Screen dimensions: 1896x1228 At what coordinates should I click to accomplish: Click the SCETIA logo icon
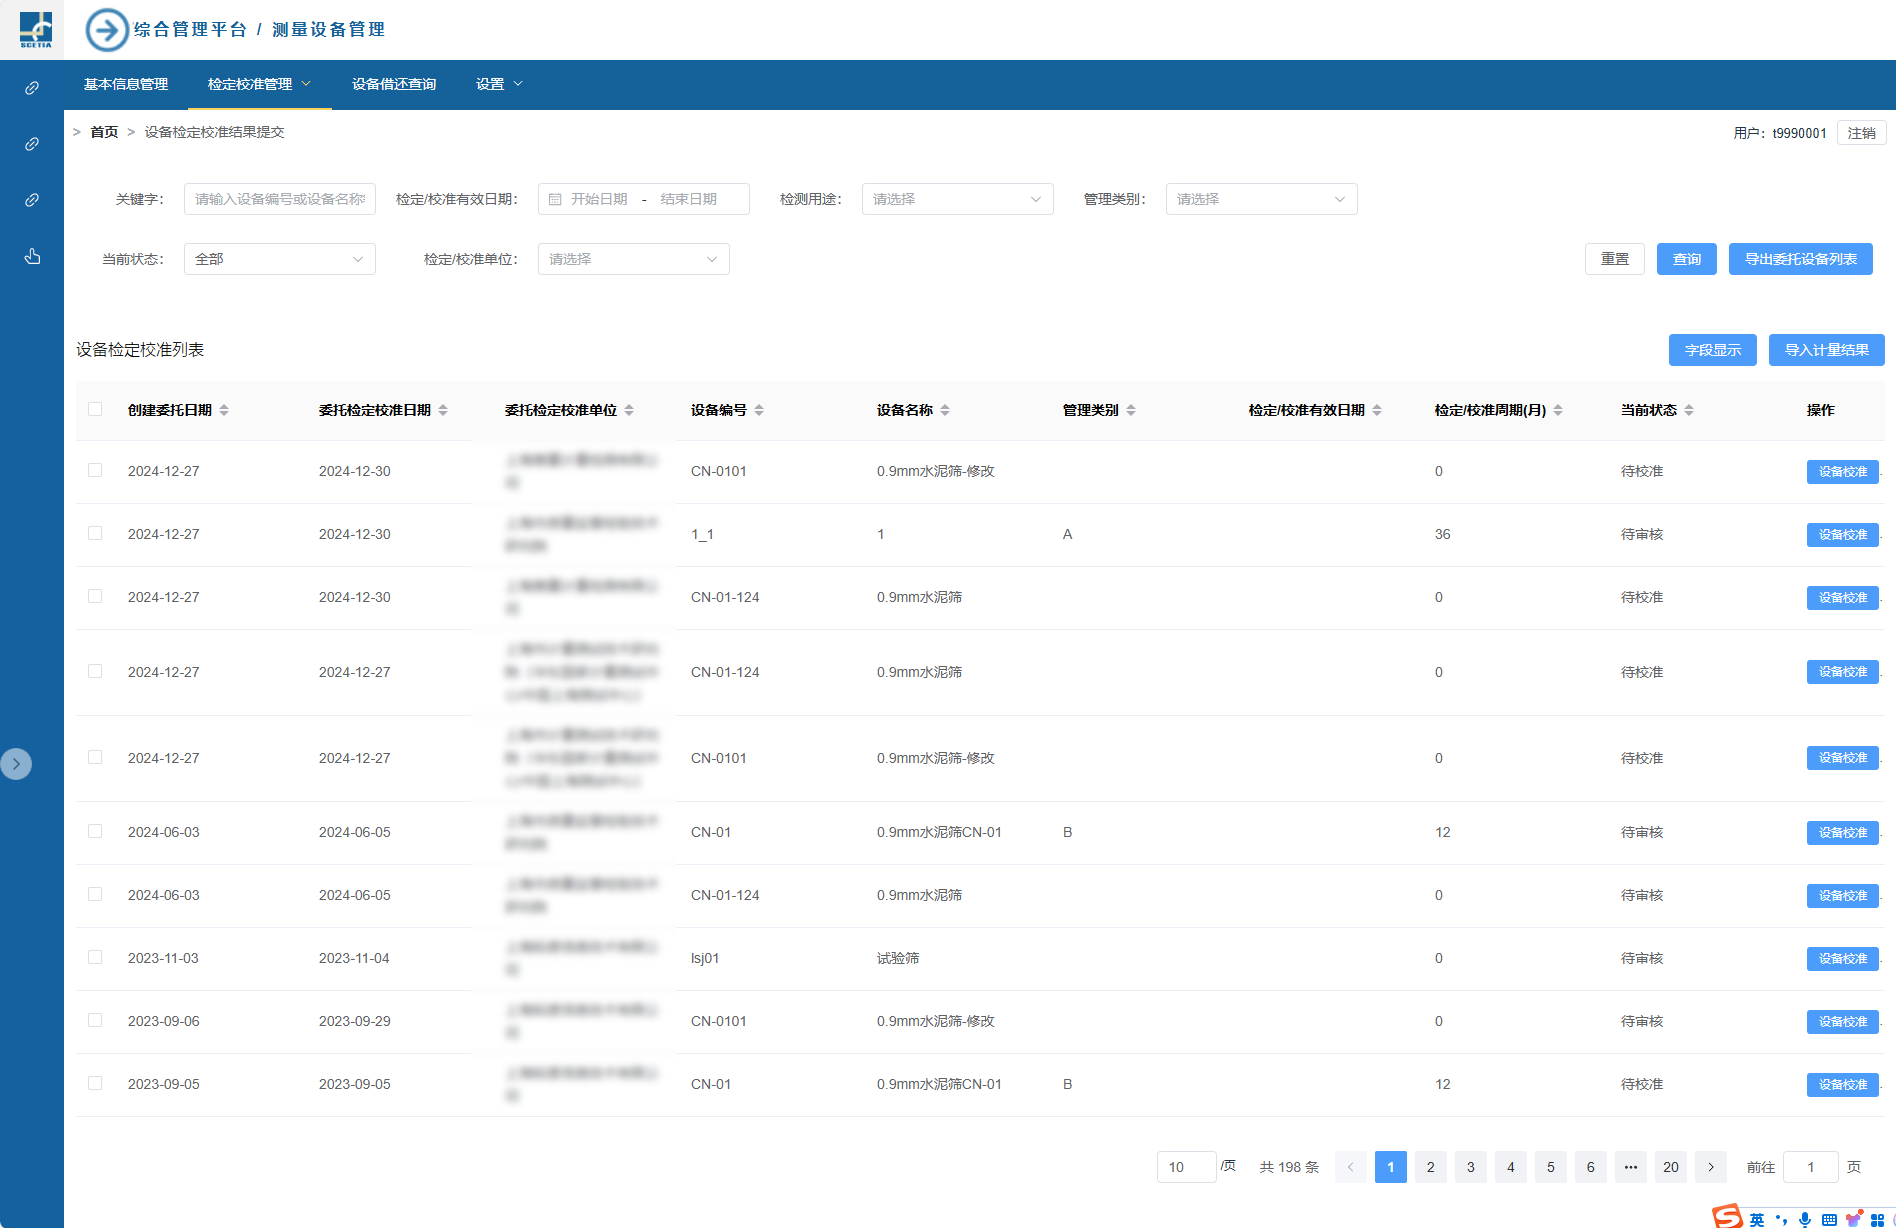pyautogui.click(x=36, y=30)
